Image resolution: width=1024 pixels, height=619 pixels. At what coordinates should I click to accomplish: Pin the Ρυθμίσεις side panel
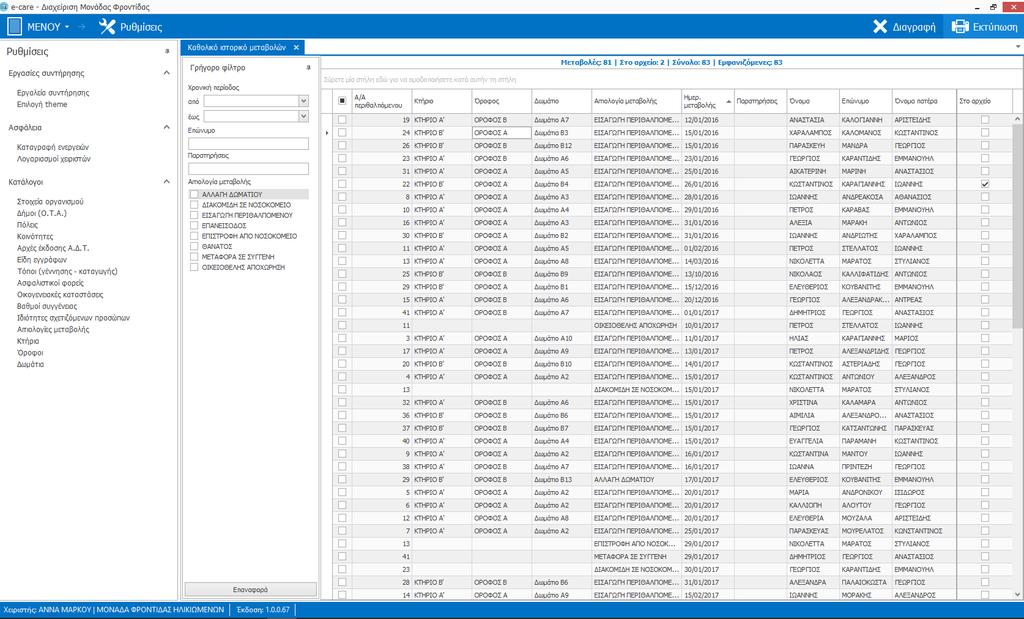167,51
